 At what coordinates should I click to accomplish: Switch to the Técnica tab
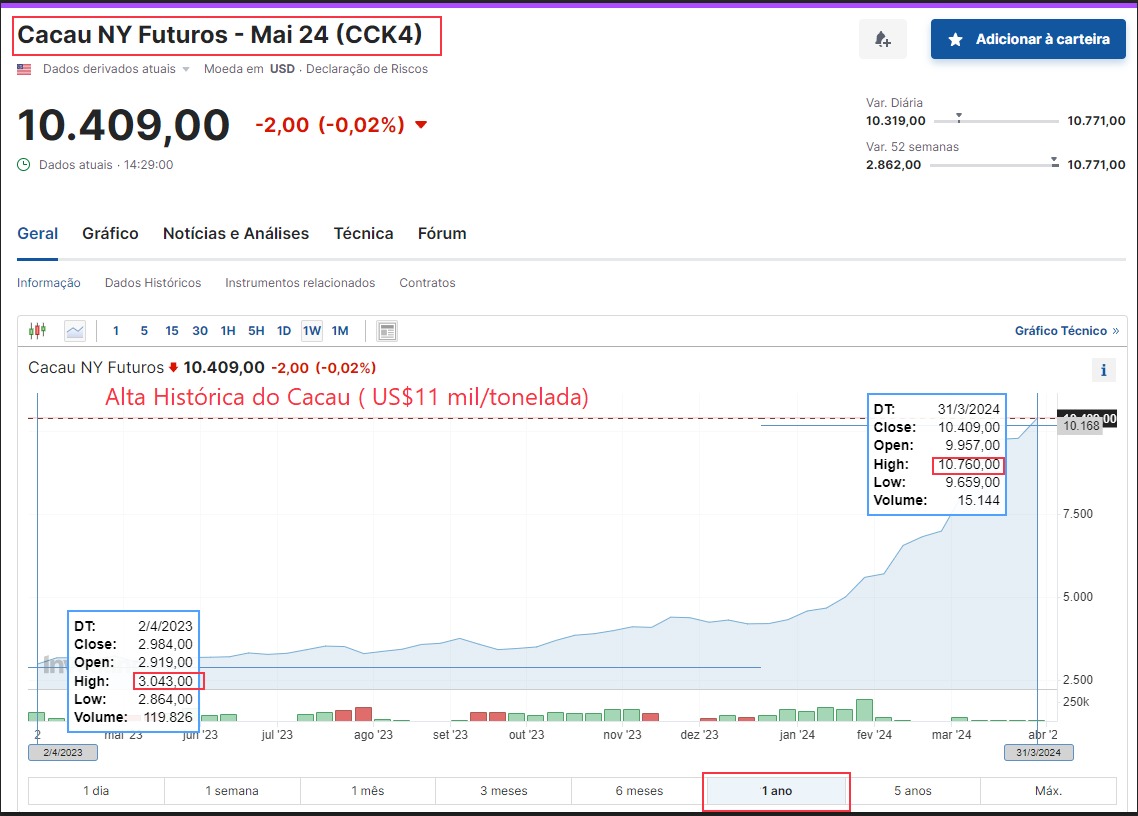coord(363,233)
